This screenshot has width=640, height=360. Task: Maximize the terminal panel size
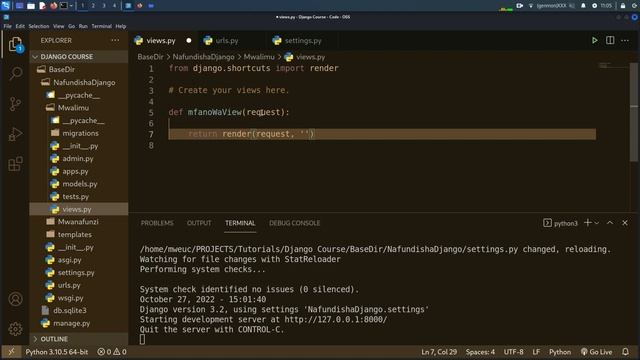pyautogui.click(x=610, y=223)
